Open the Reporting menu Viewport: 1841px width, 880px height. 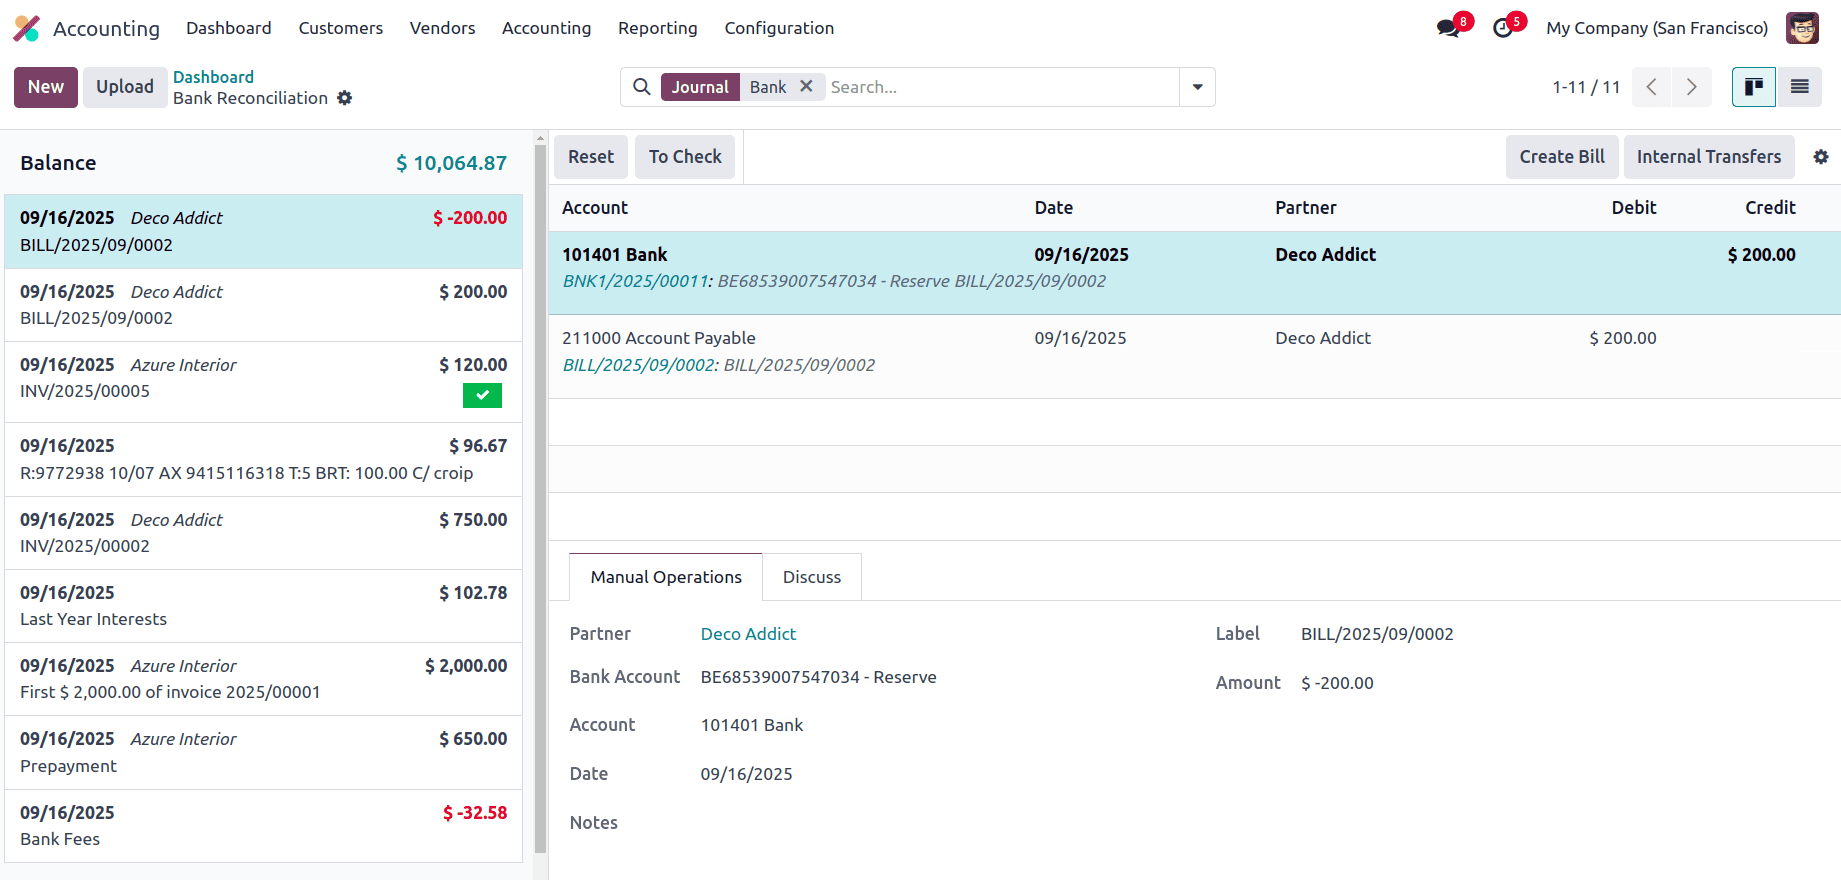coord(658,28)
